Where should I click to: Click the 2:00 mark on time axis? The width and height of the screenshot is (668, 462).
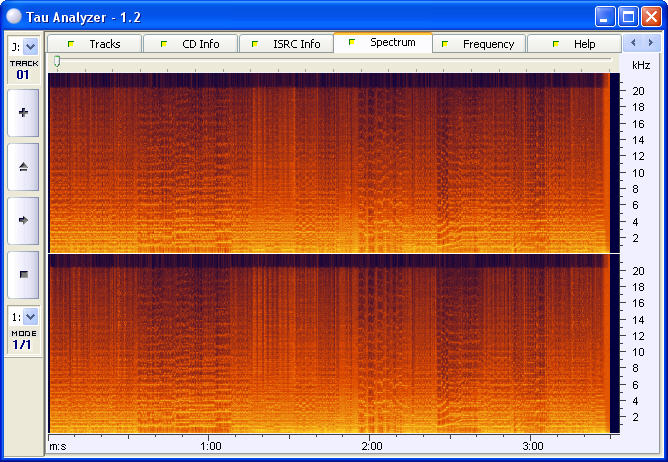pos(371,446)
